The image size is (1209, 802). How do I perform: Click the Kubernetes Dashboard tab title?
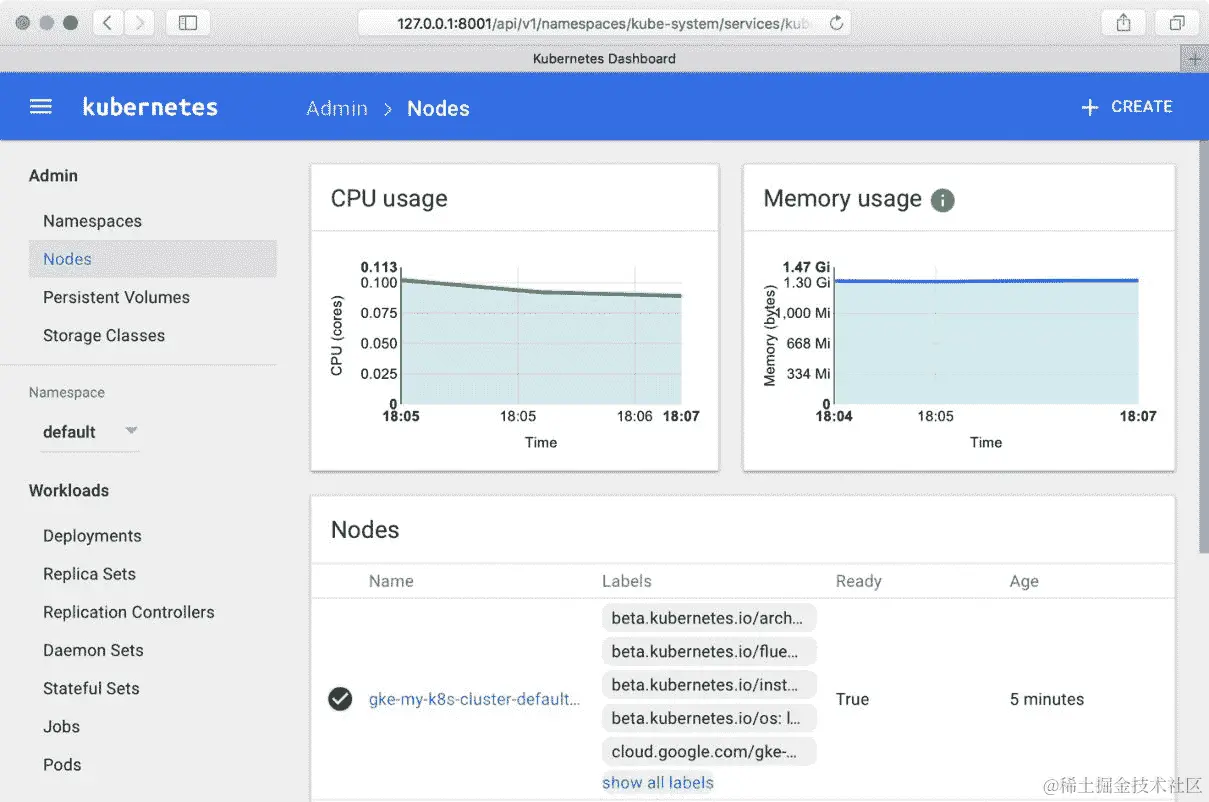point(604,59)
